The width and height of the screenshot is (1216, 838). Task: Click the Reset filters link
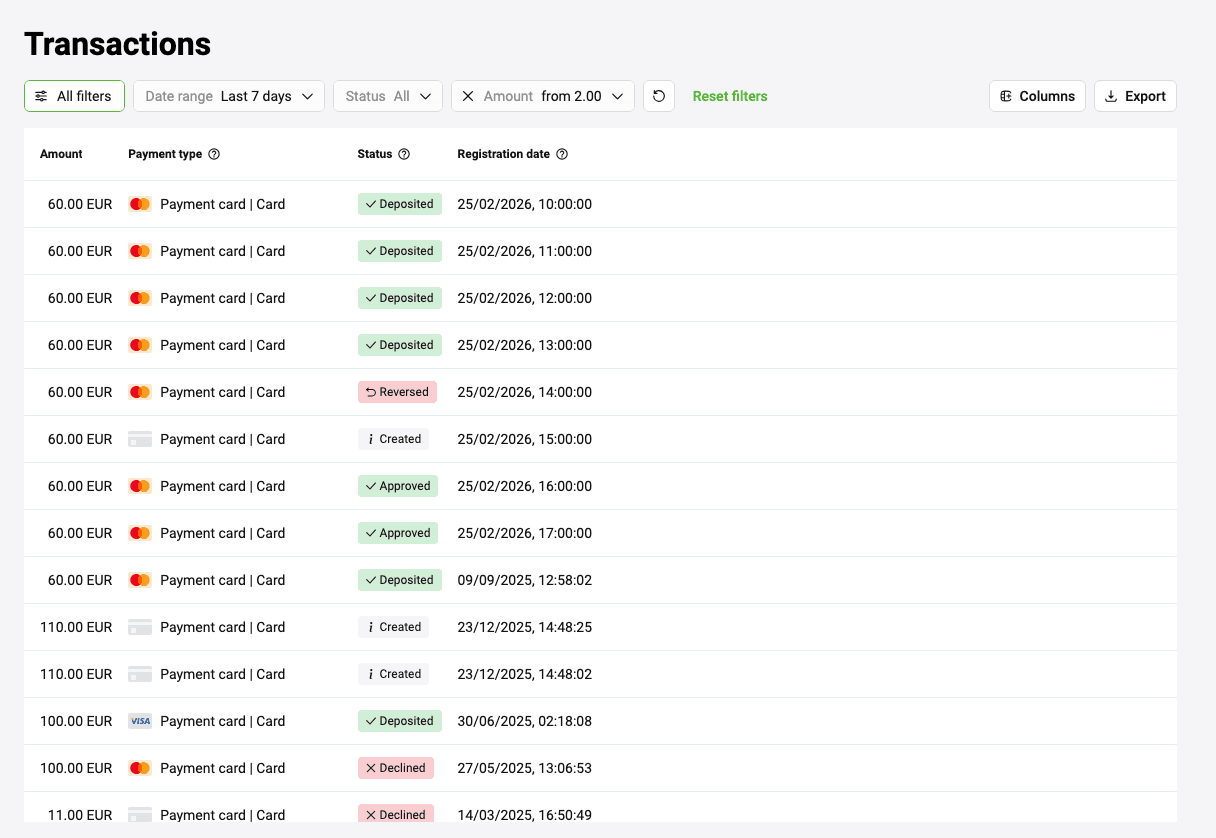[x=730, y=96]
